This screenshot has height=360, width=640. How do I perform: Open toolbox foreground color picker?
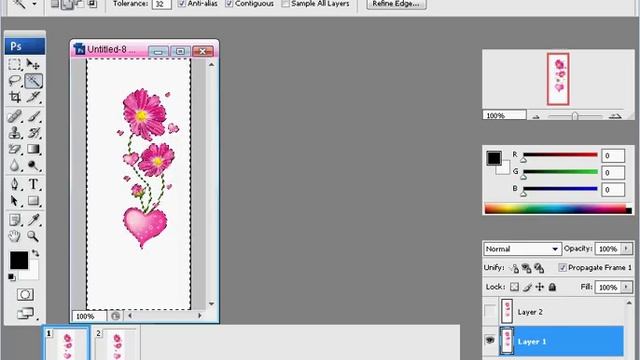click(x=18, y=260)
